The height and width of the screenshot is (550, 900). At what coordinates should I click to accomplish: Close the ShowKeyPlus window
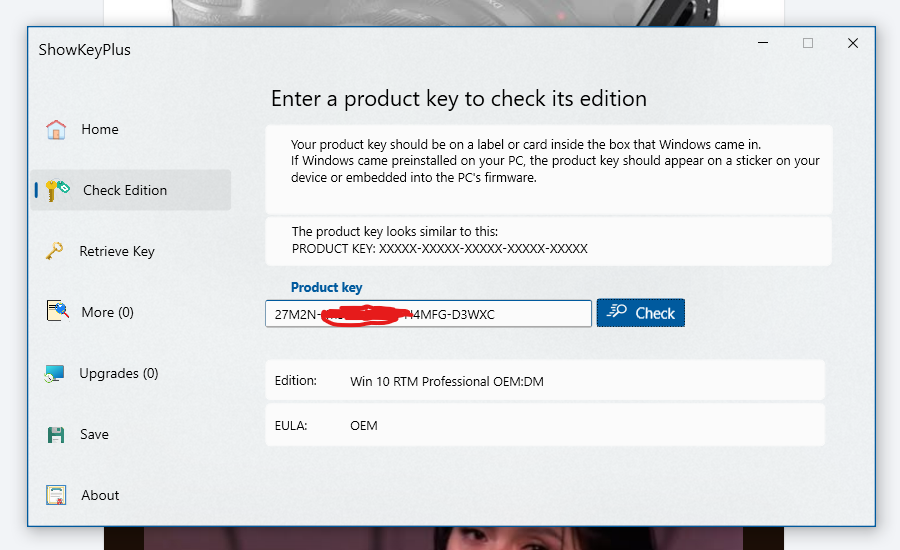[x=853, y=43]
